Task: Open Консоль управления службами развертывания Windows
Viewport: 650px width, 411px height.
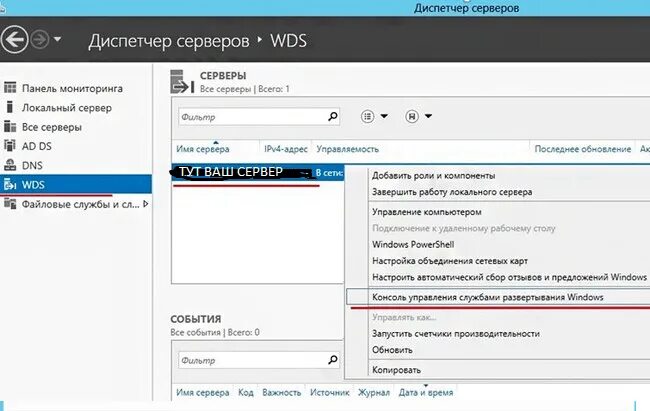Action: click(488, 297)
